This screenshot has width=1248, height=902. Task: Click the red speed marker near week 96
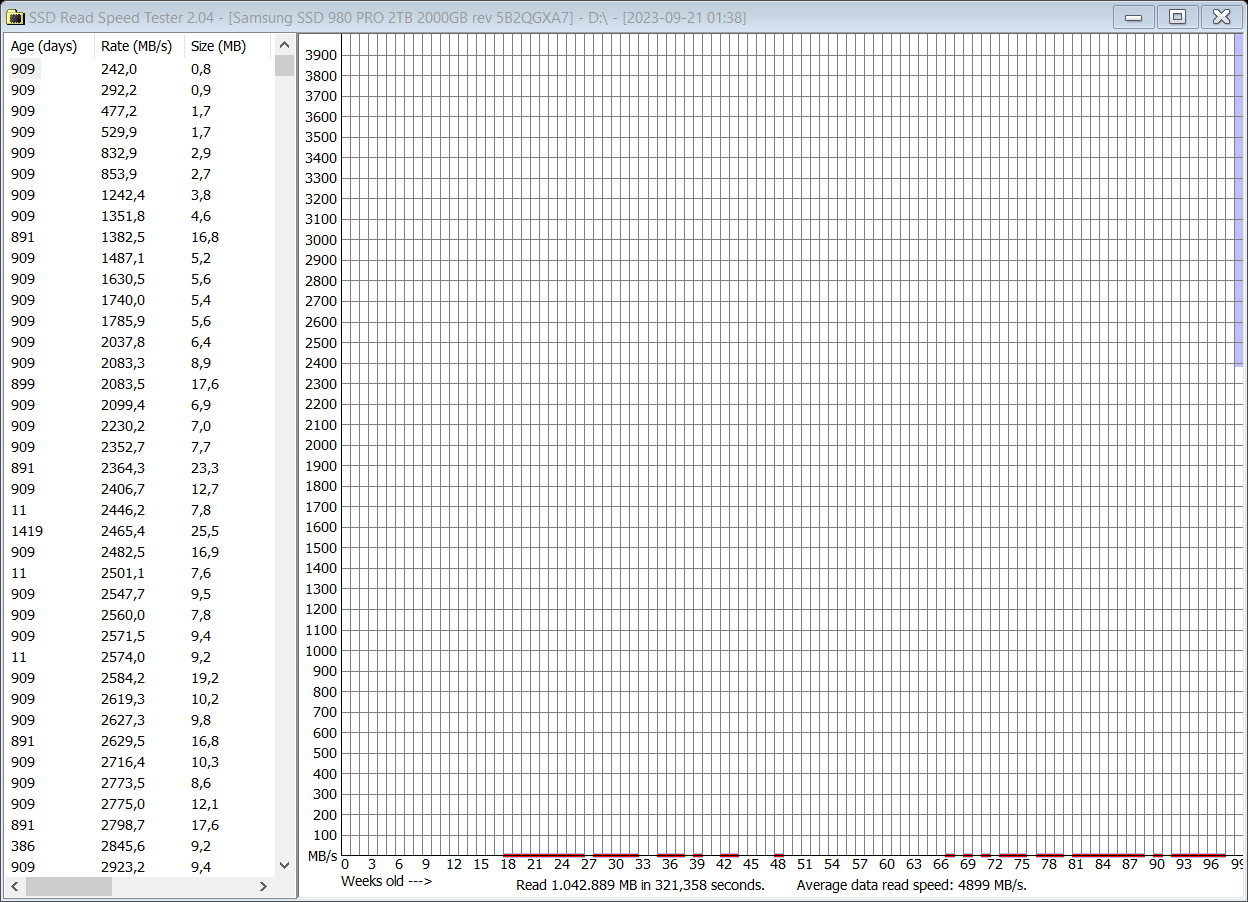click(x=1213, y=855)
